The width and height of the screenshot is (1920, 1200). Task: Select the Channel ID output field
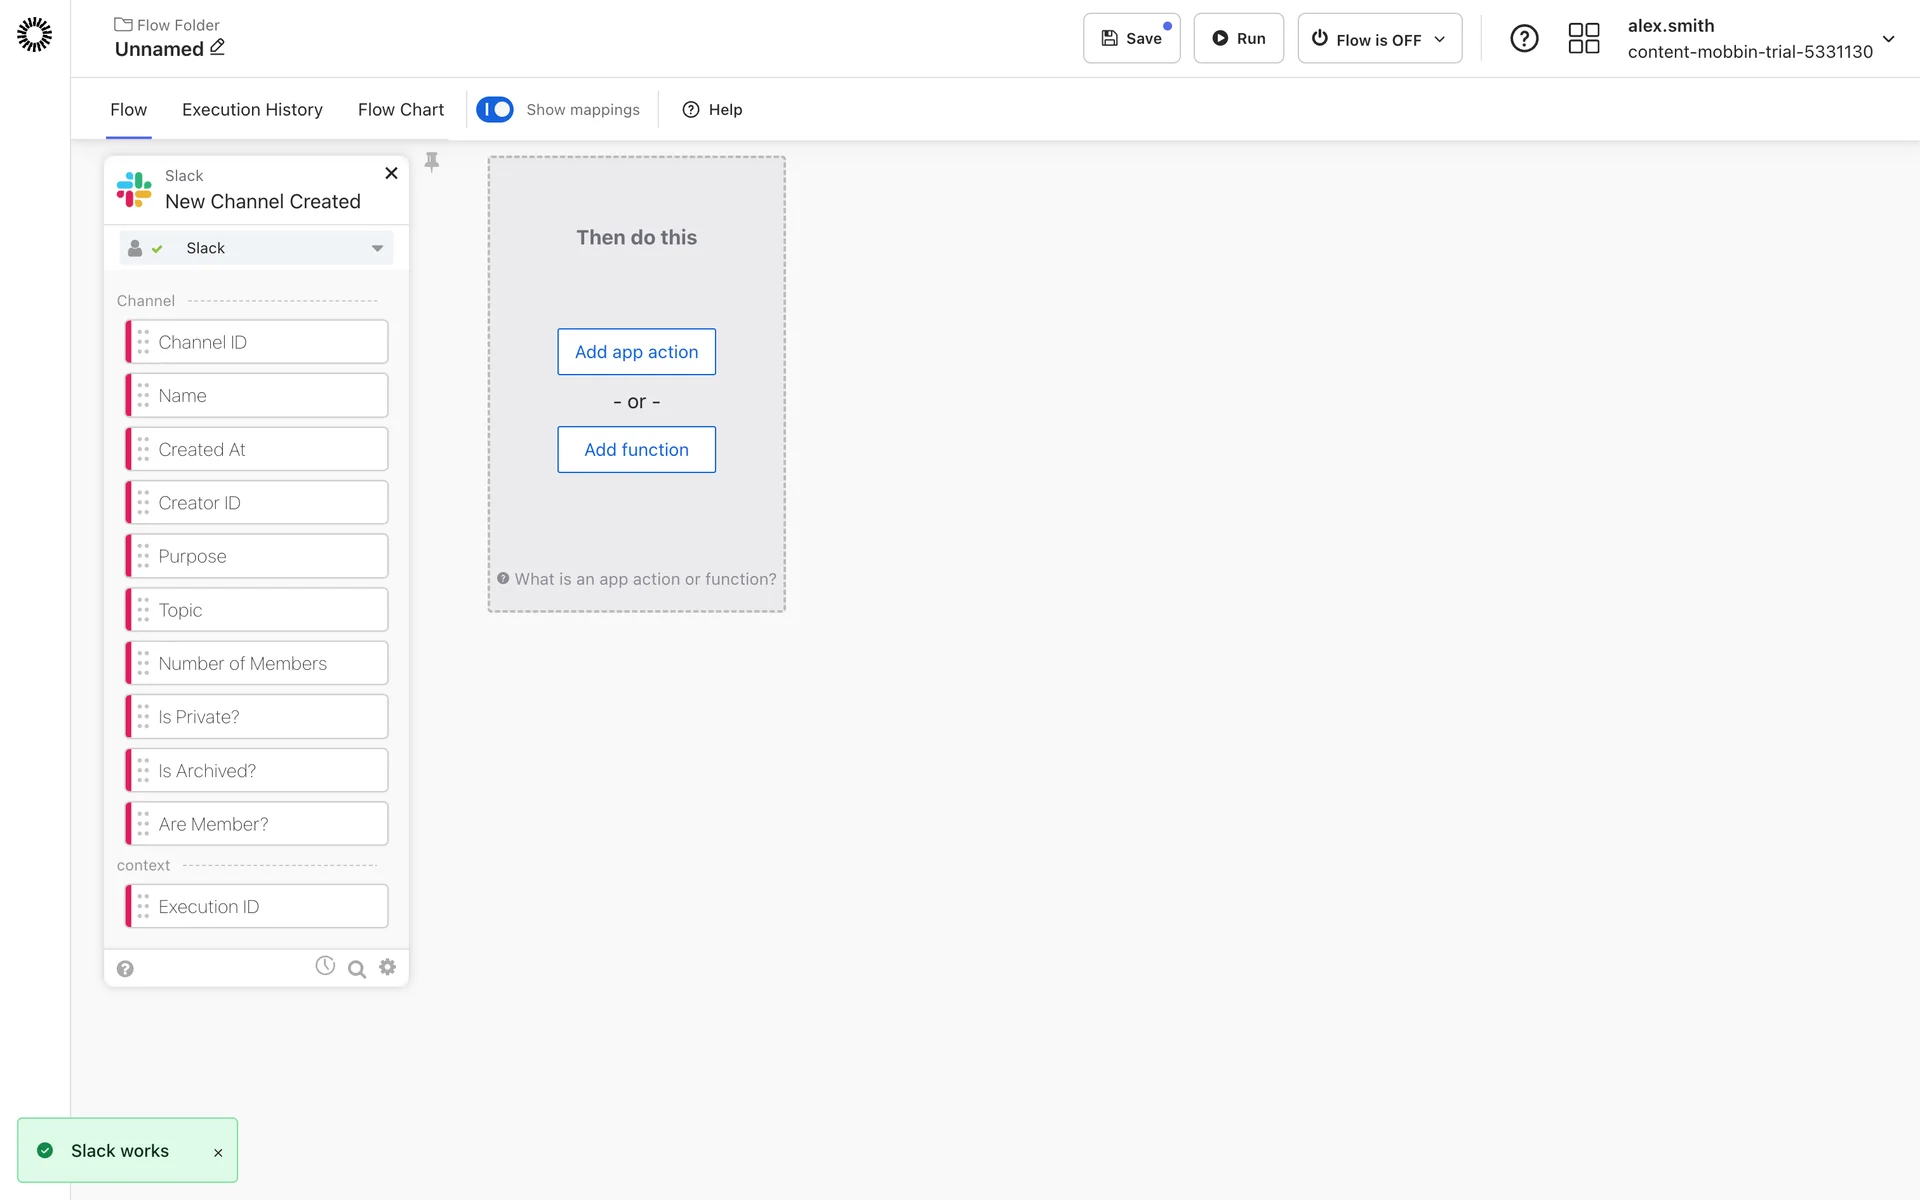click(257, 342)
